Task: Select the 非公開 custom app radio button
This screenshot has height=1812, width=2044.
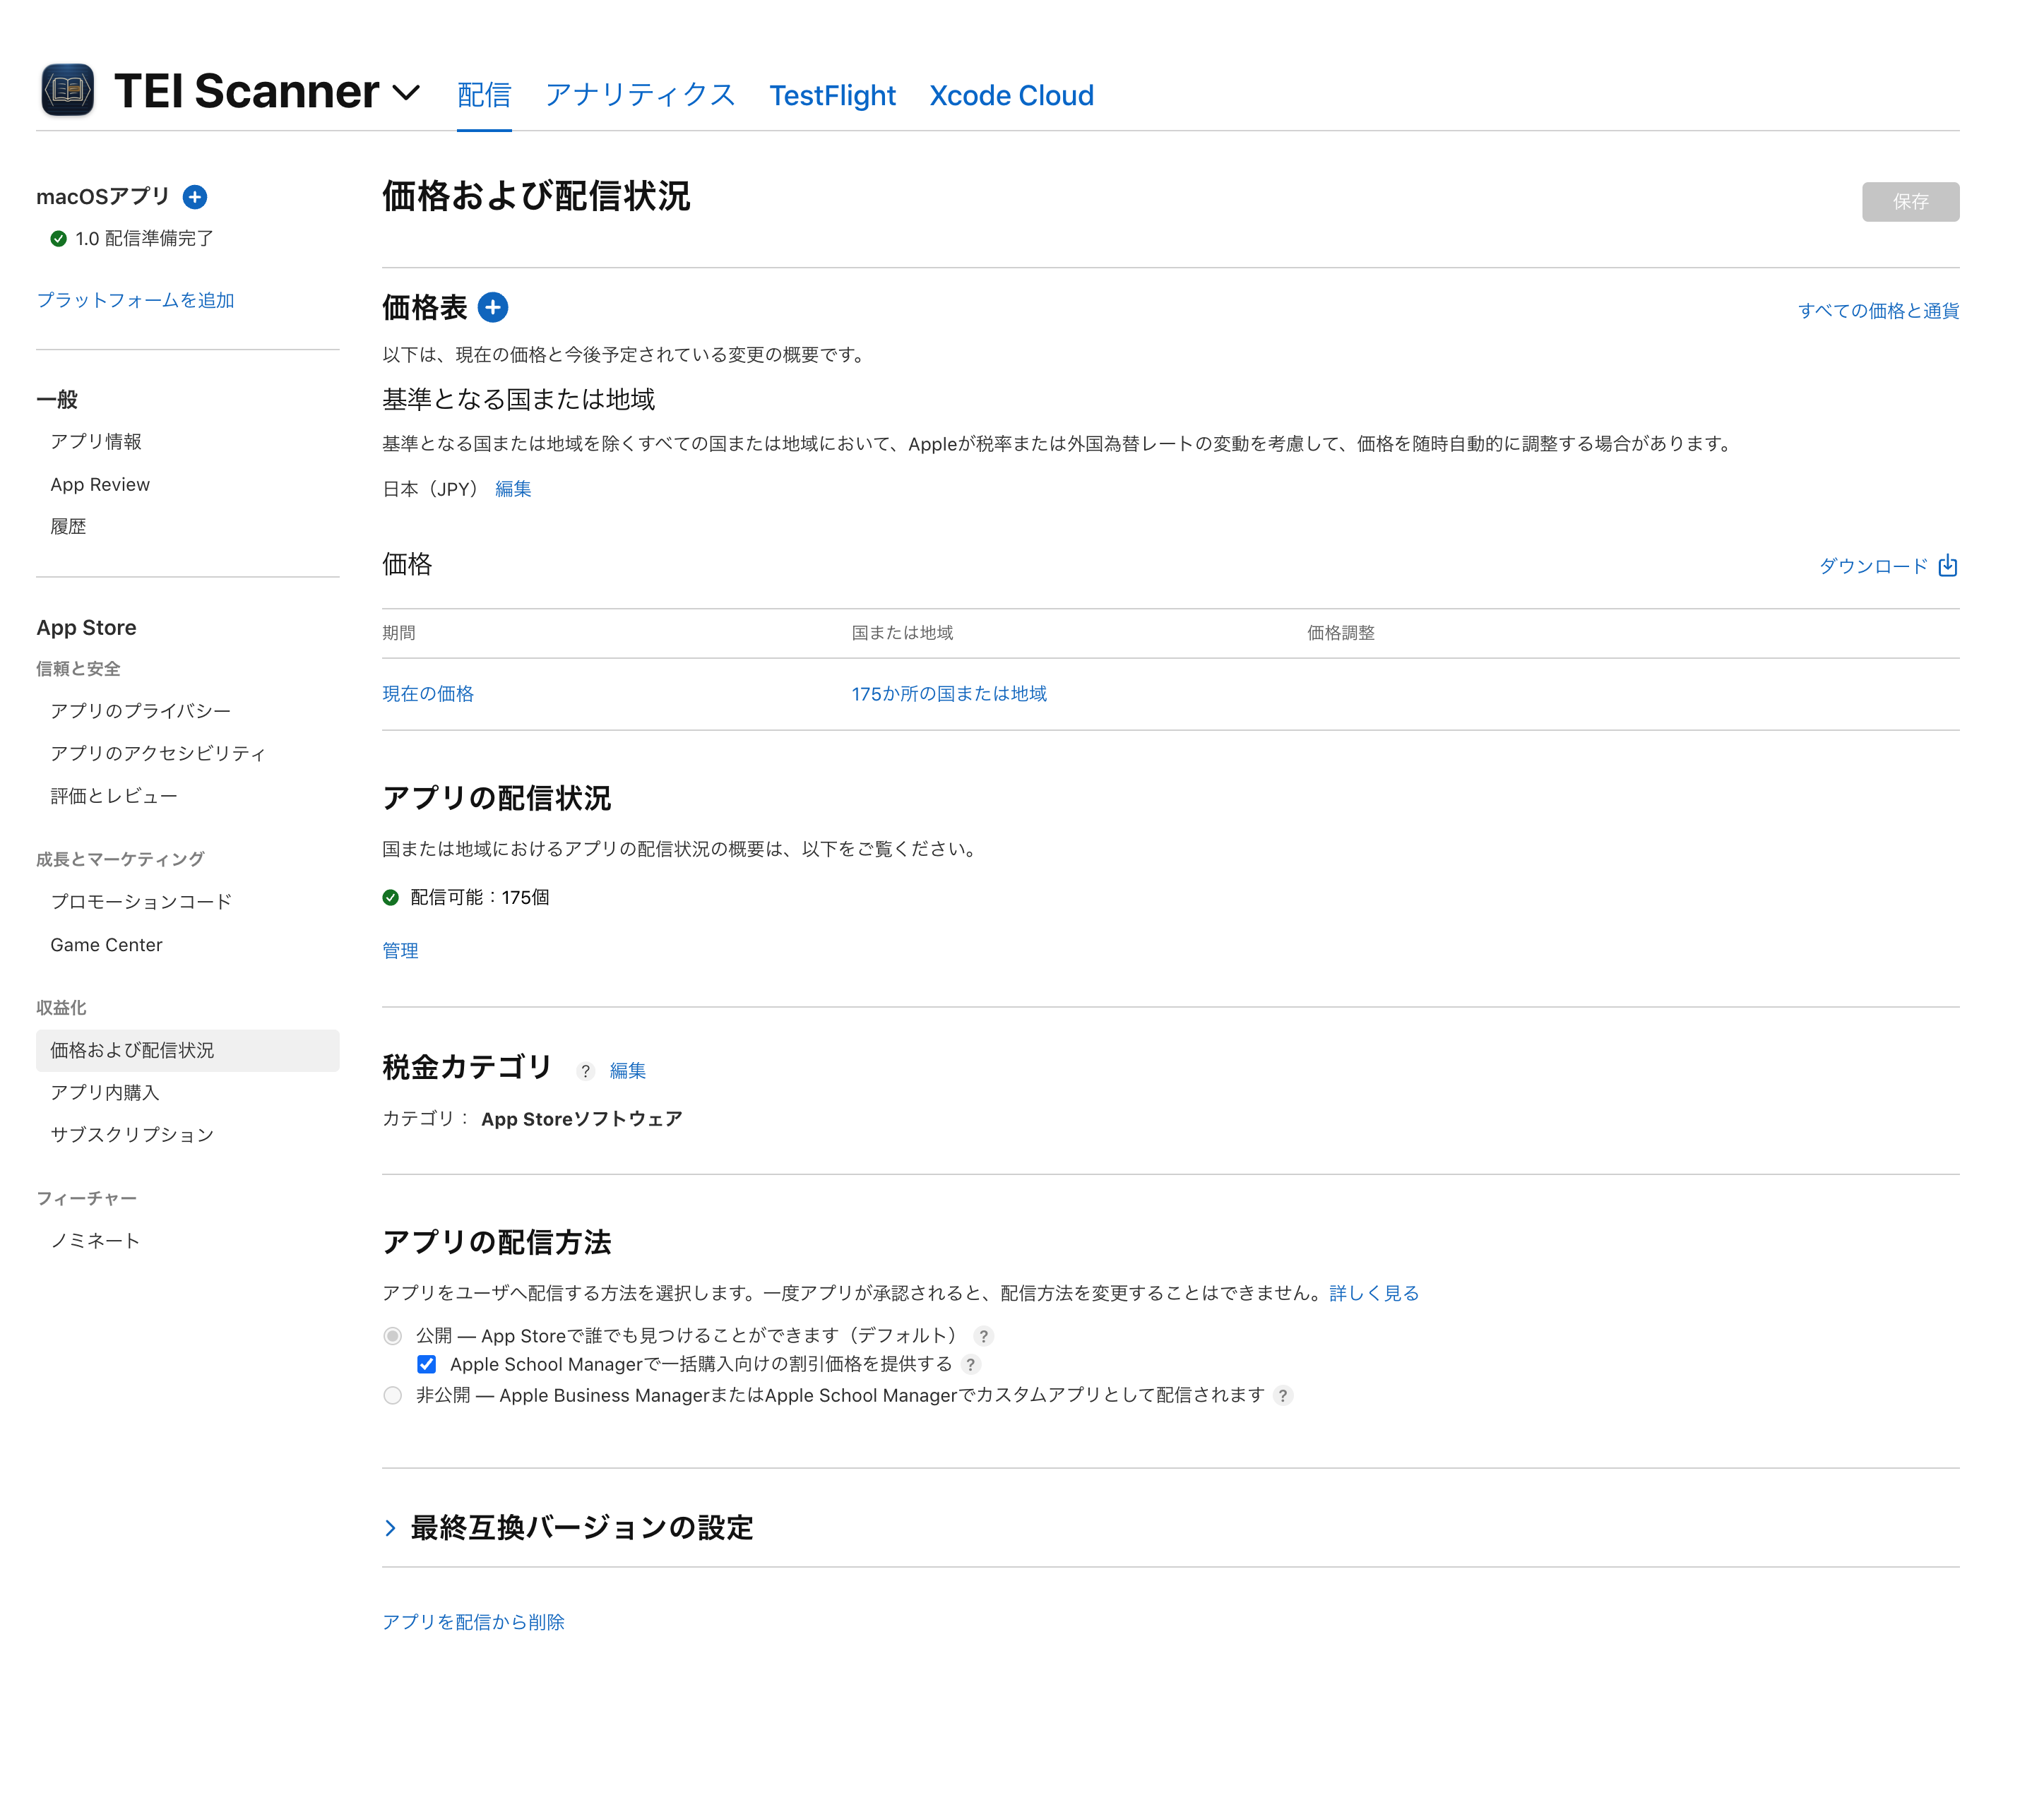Action: (x=393, y=1396)
